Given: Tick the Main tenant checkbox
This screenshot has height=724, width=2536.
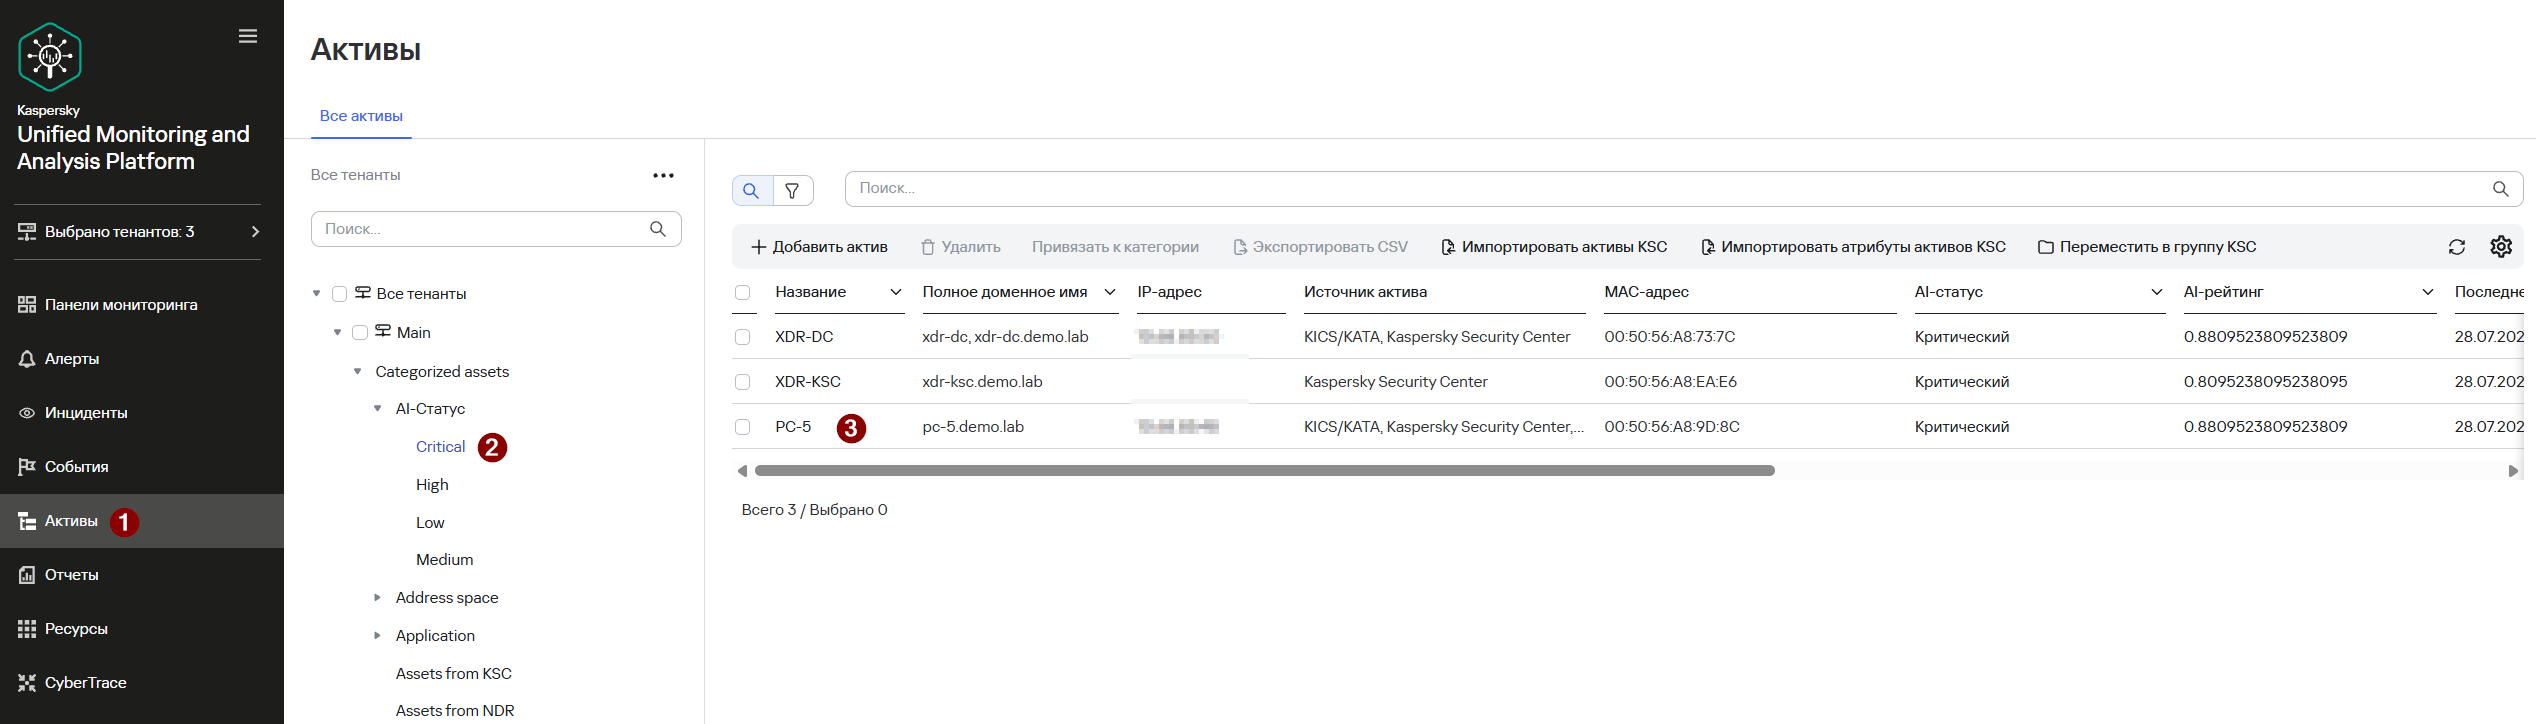Looking at the screenshot, I should (x=360, y=332).
